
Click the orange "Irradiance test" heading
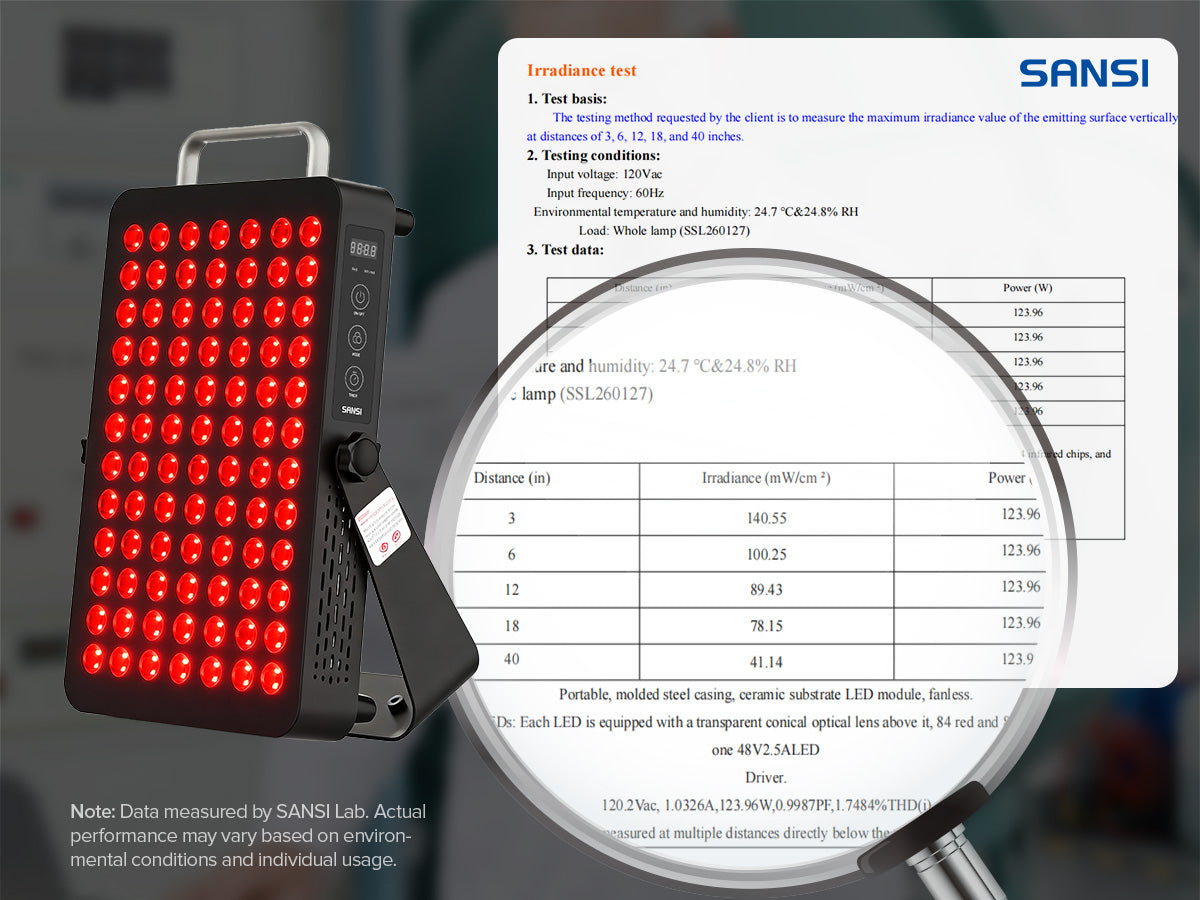(x=581, y=70)
